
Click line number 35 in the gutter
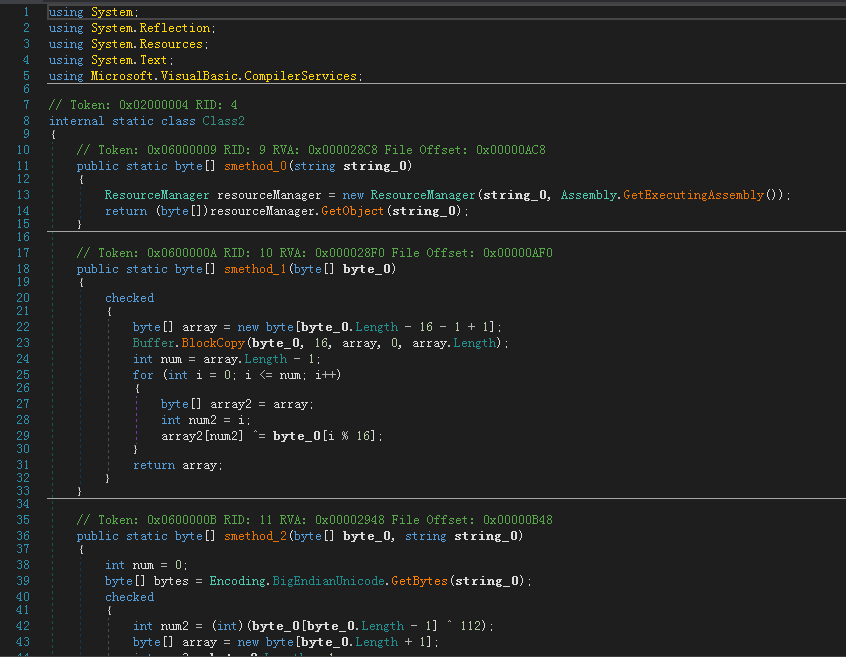tap(23, 520)
